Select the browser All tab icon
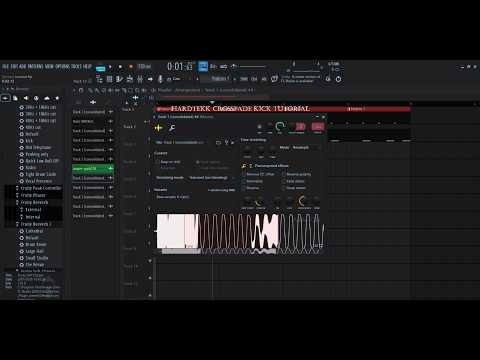 pos(5,98)
